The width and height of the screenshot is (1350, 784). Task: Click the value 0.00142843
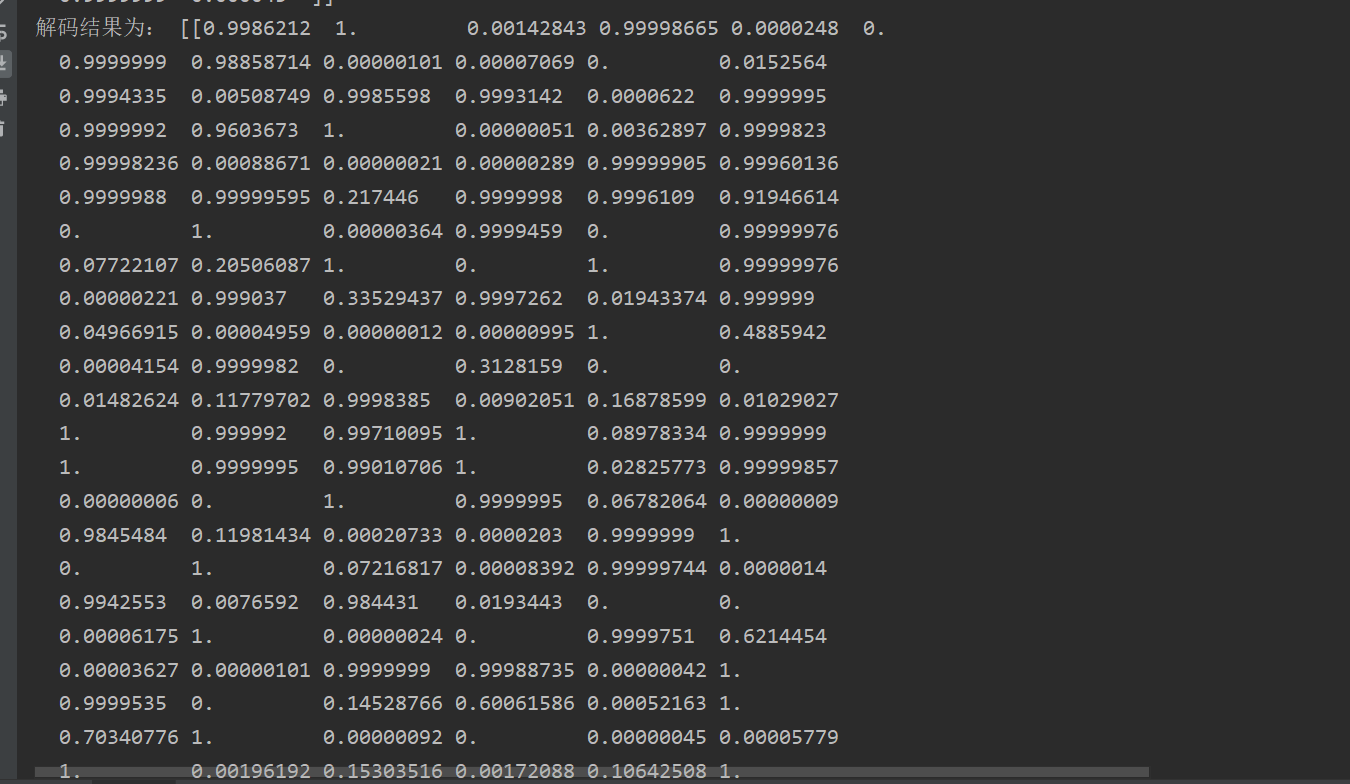point(527,29)
